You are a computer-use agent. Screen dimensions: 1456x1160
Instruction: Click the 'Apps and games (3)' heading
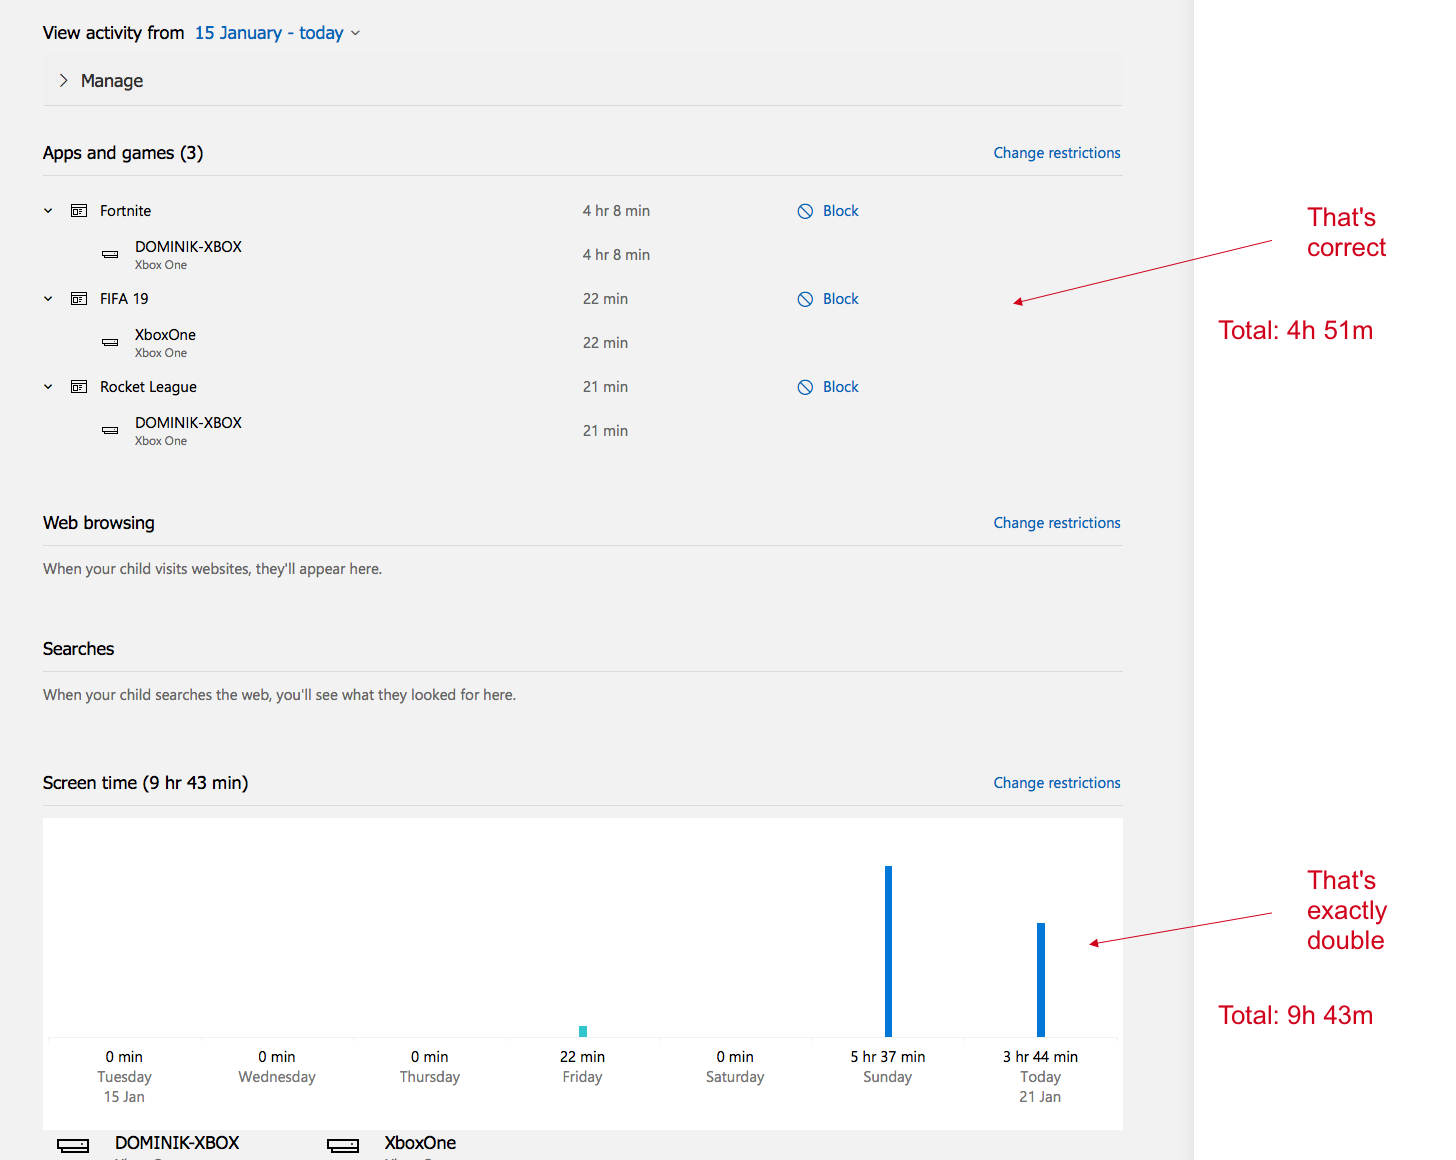123,153
